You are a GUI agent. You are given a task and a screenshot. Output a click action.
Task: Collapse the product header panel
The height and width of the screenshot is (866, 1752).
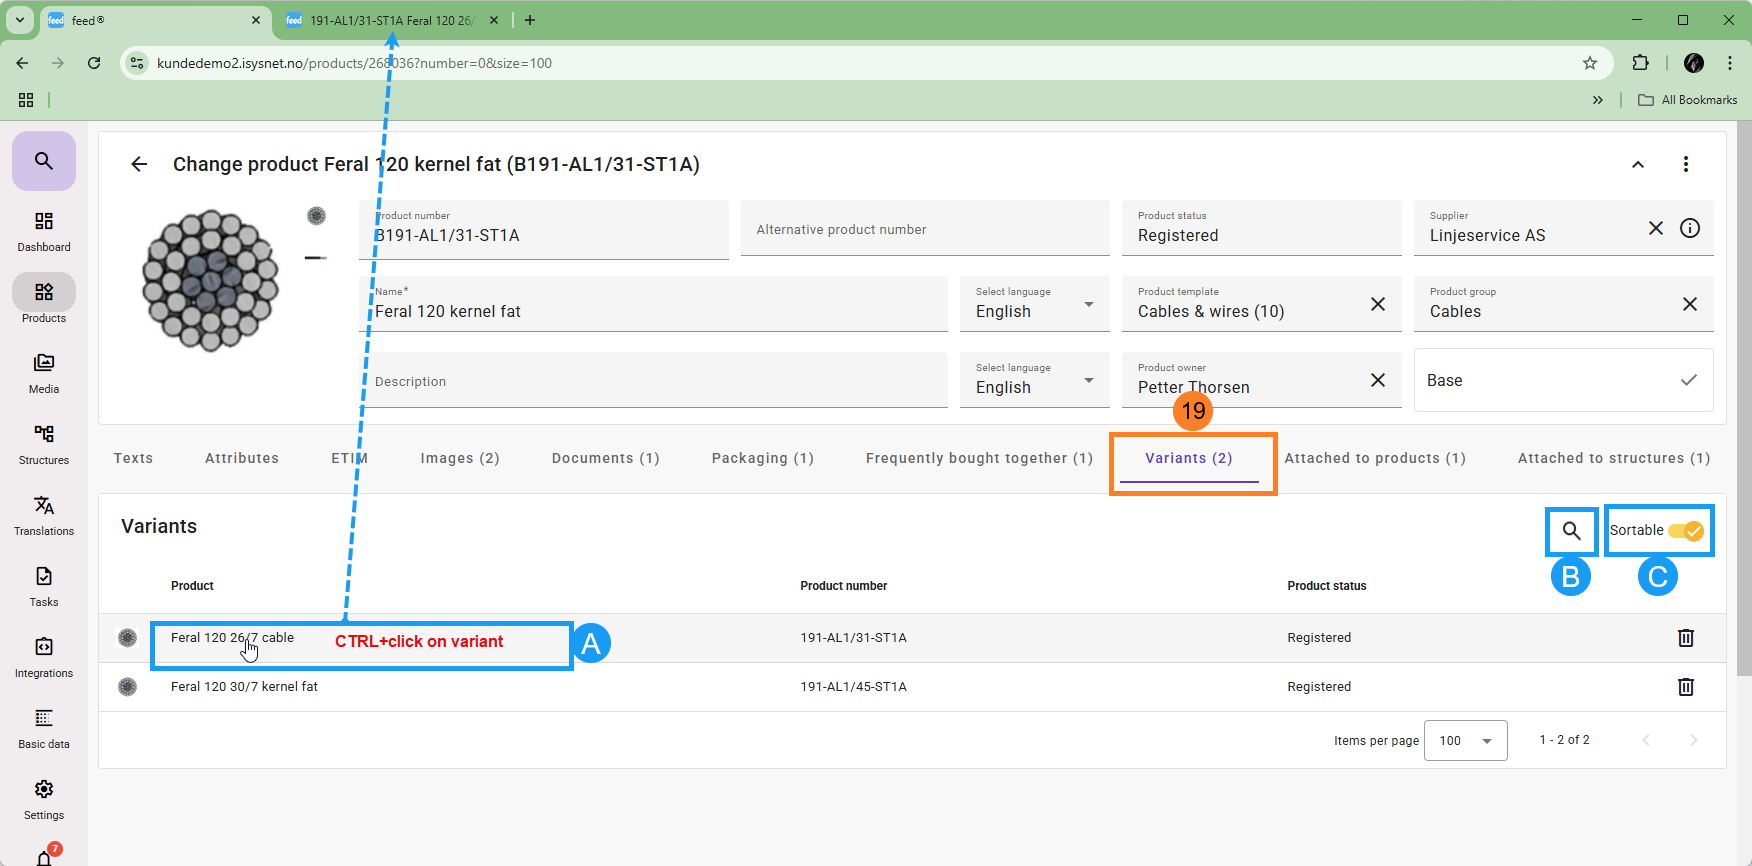click(1638, 165)
